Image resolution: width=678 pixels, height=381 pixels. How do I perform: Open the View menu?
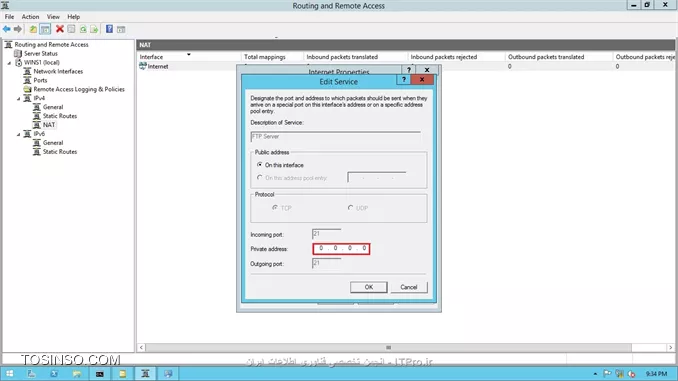(x=53, y=16)
